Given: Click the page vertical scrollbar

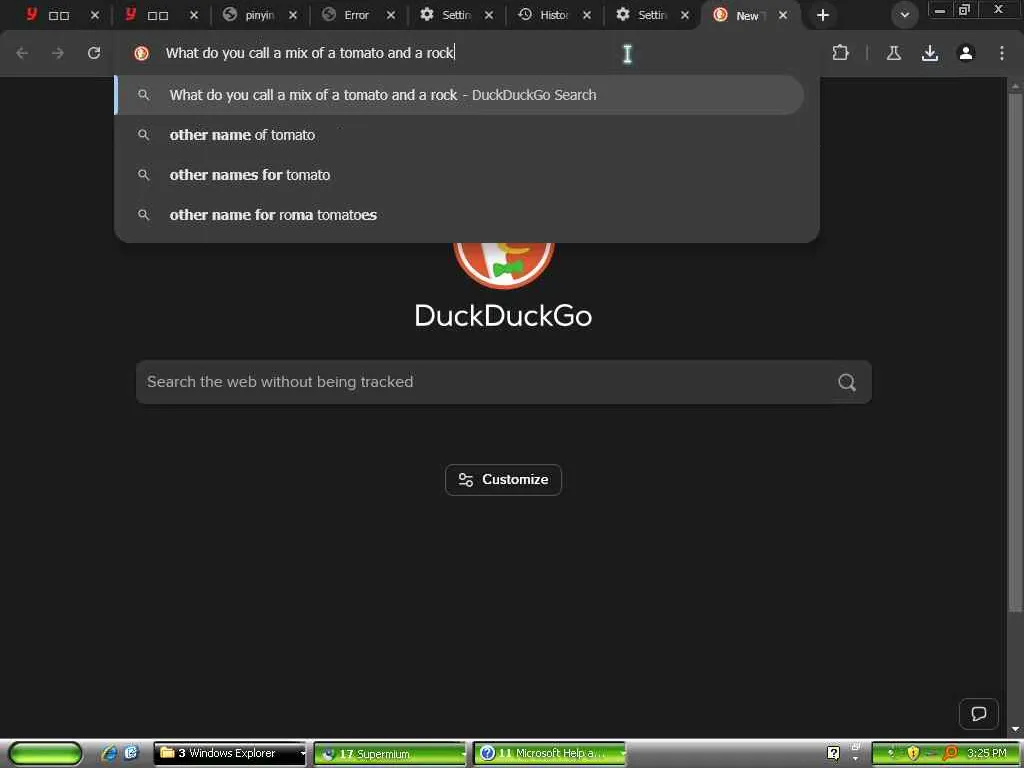Looking at the screenshot, I should pos(1015,353).
